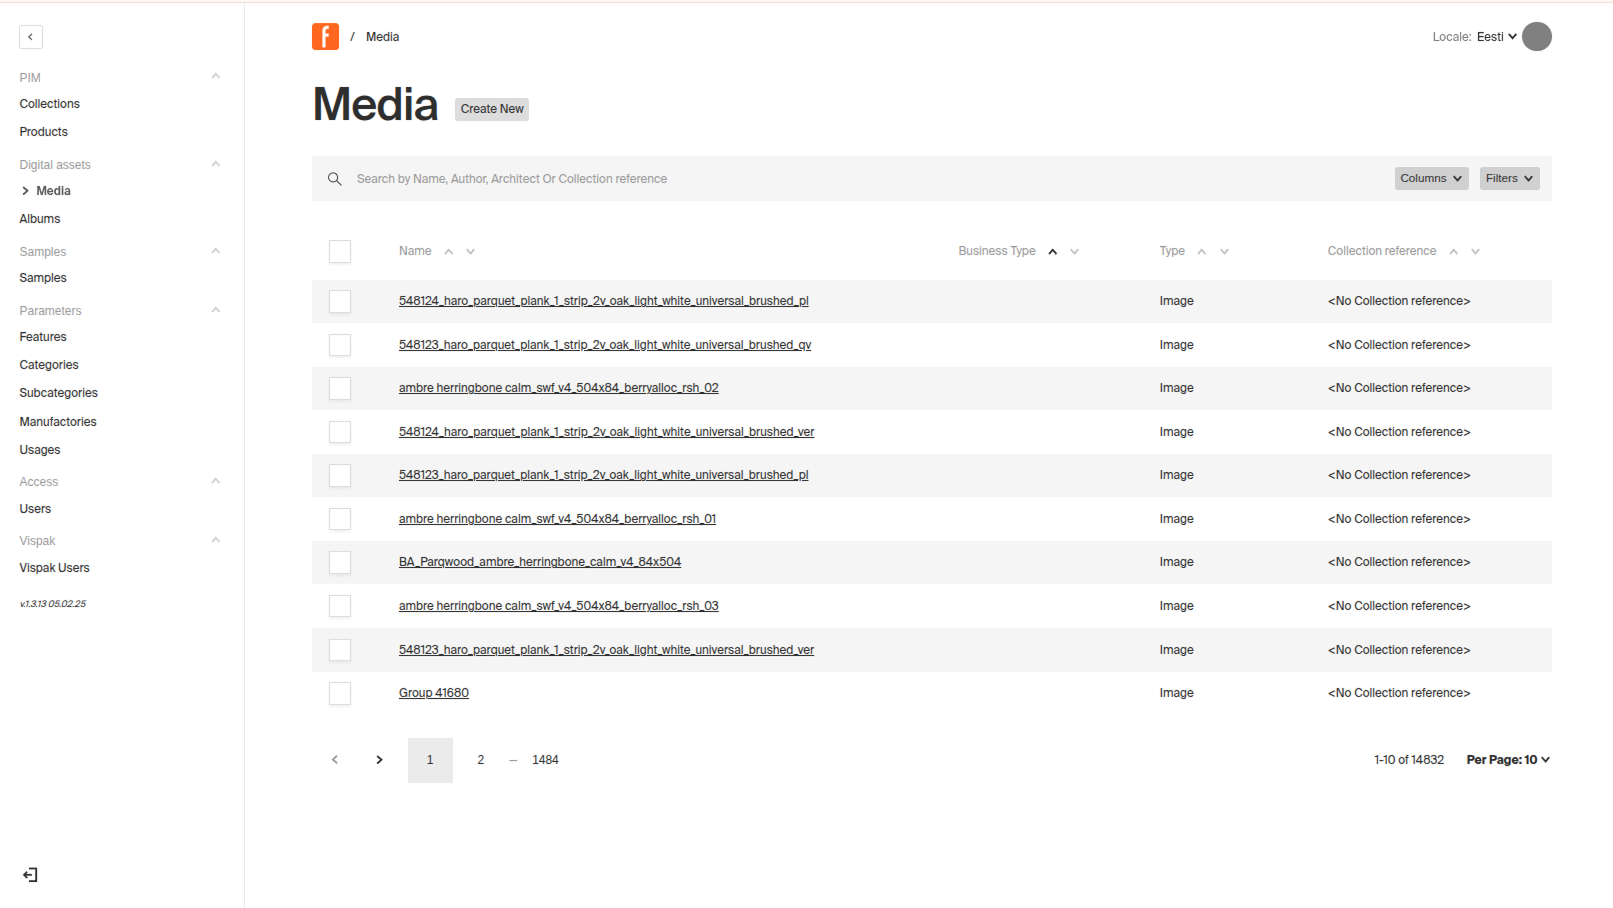Navigate to Albums in sidebar
The image size is (1613, 908).
click(x=40, y=219)
